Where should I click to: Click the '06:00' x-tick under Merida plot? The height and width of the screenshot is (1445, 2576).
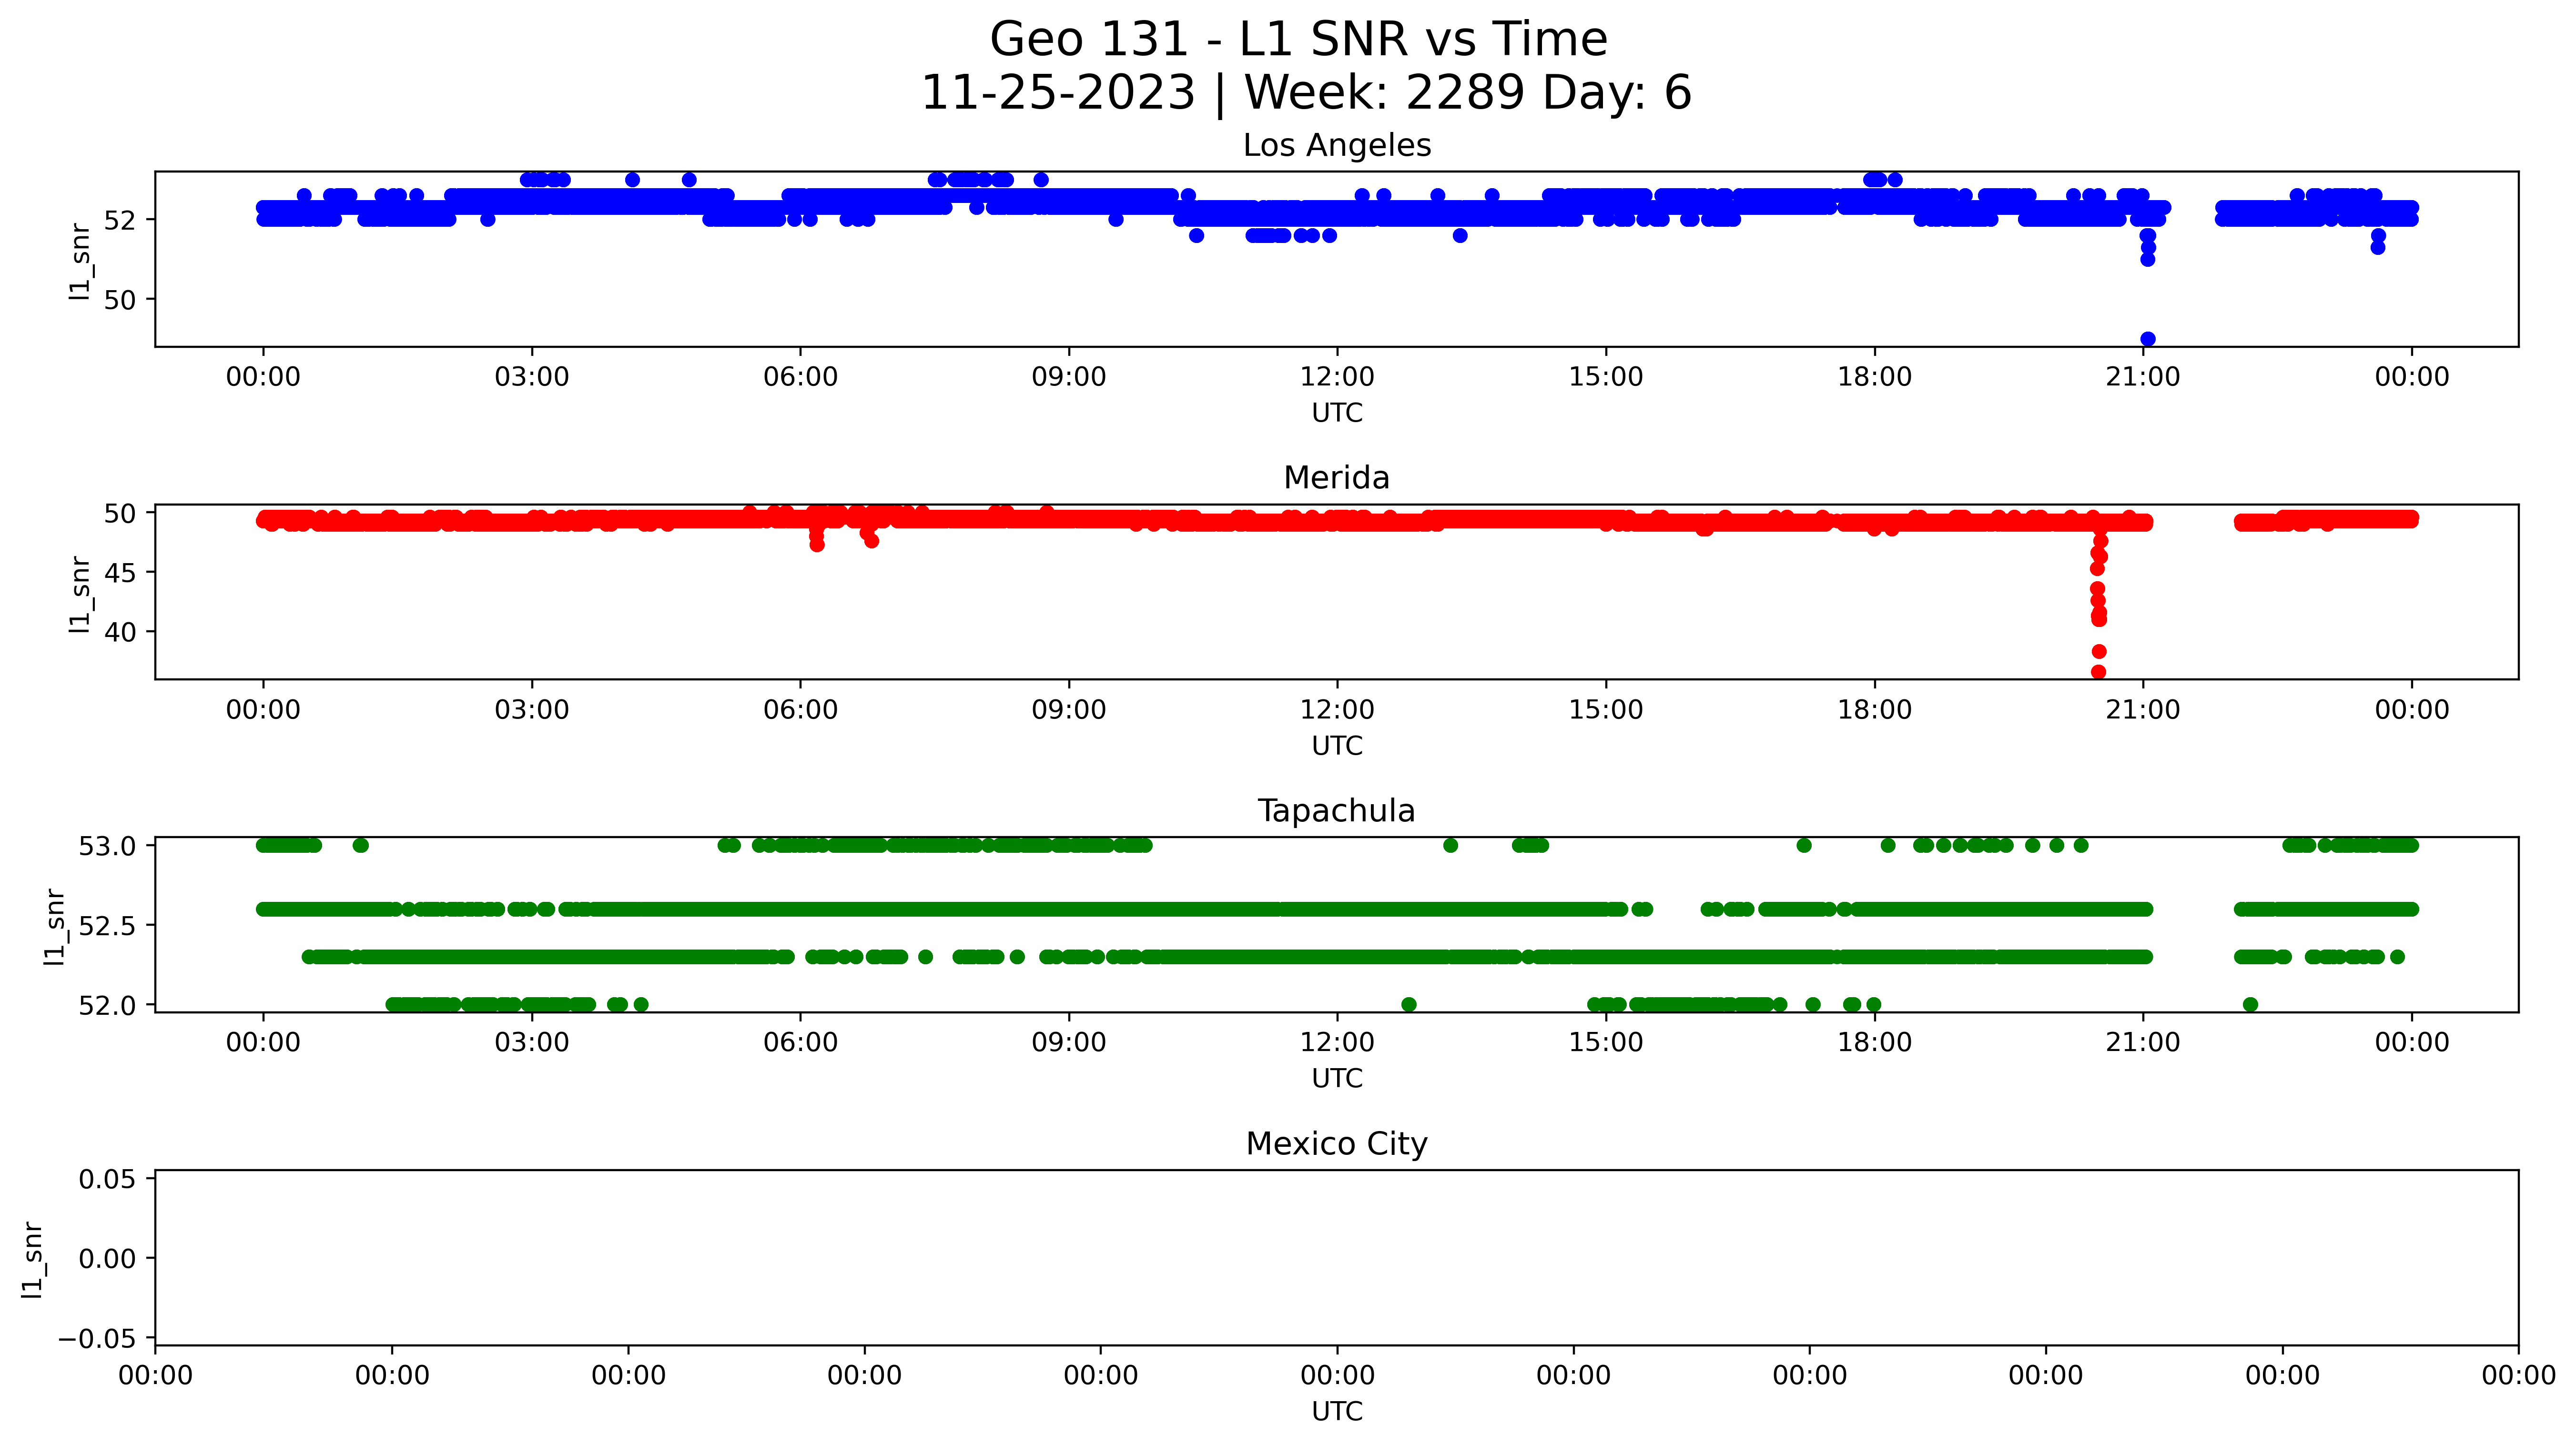click(800, 710)
